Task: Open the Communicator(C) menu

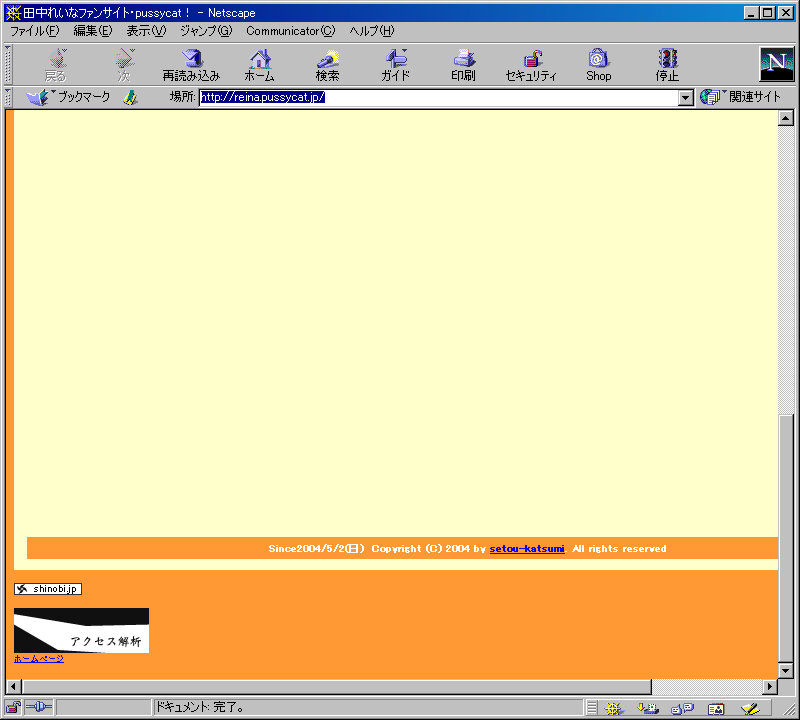Action: click(291, 31)
